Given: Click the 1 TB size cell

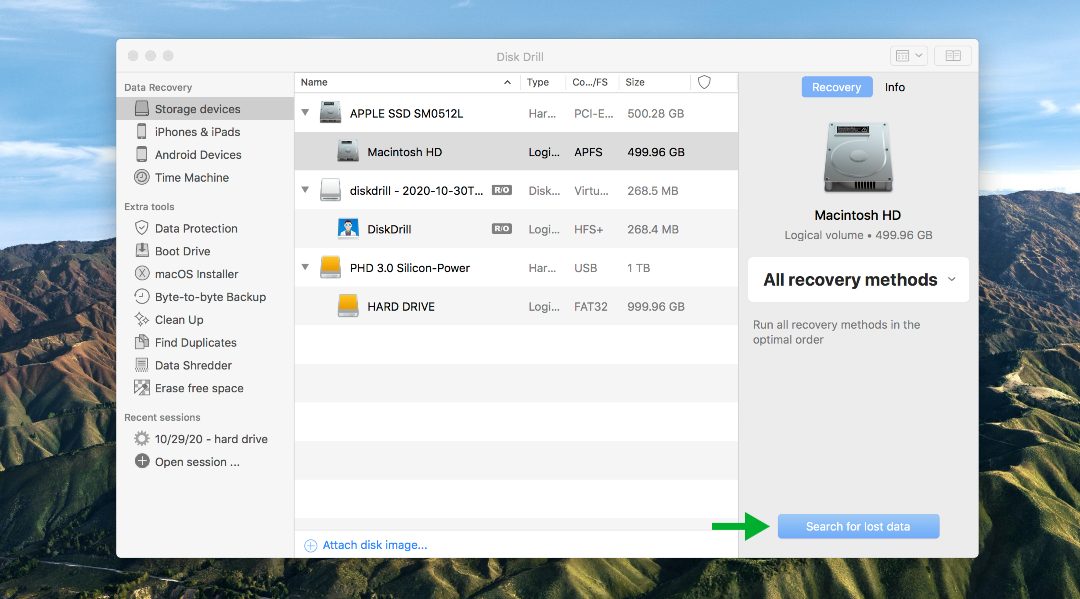Looking at the screenshot, I should [x=638, y=268].
